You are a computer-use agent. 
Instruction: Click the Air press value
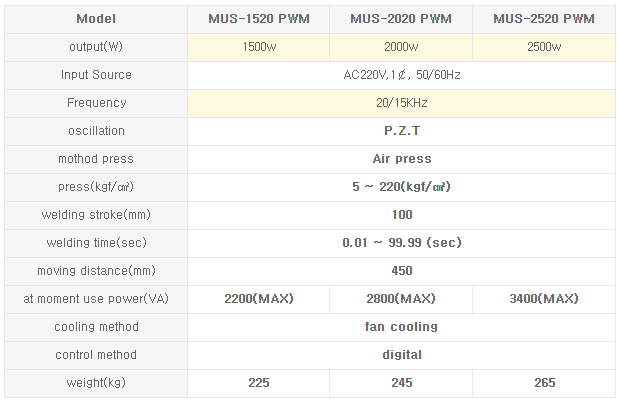click(x=401, y=159)
